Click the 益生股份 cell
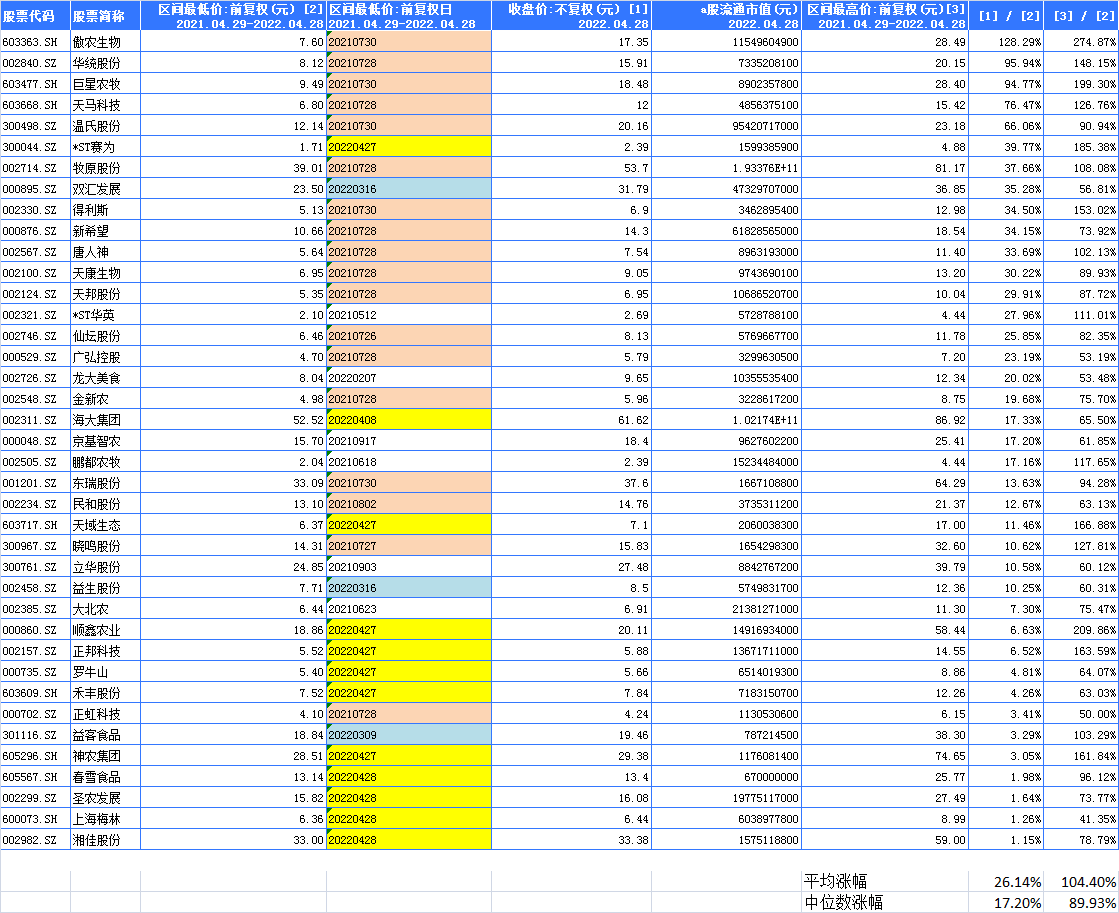Screen dimensions: 1119x913 pyautogui.click(x=106, y=587)
